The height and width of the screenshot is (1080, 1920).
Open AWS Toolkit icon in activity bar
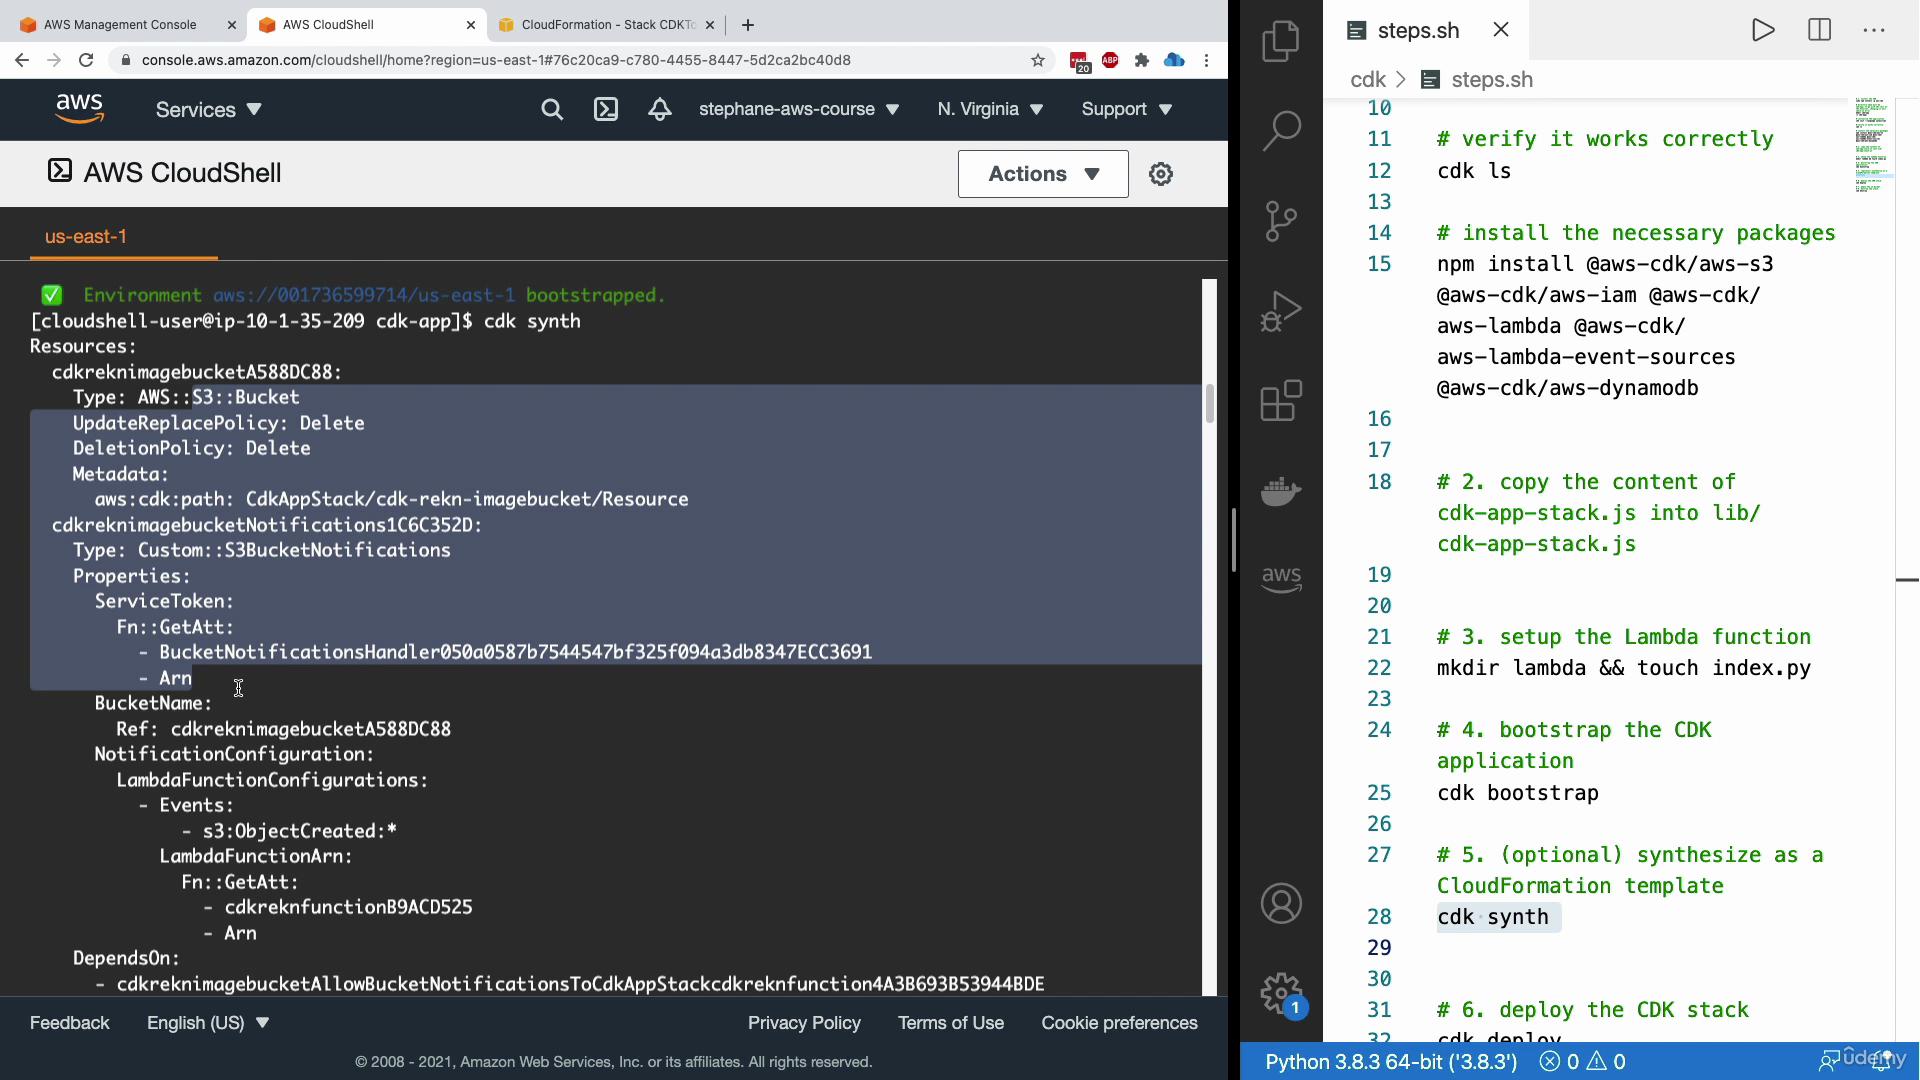pos(1281,579)
